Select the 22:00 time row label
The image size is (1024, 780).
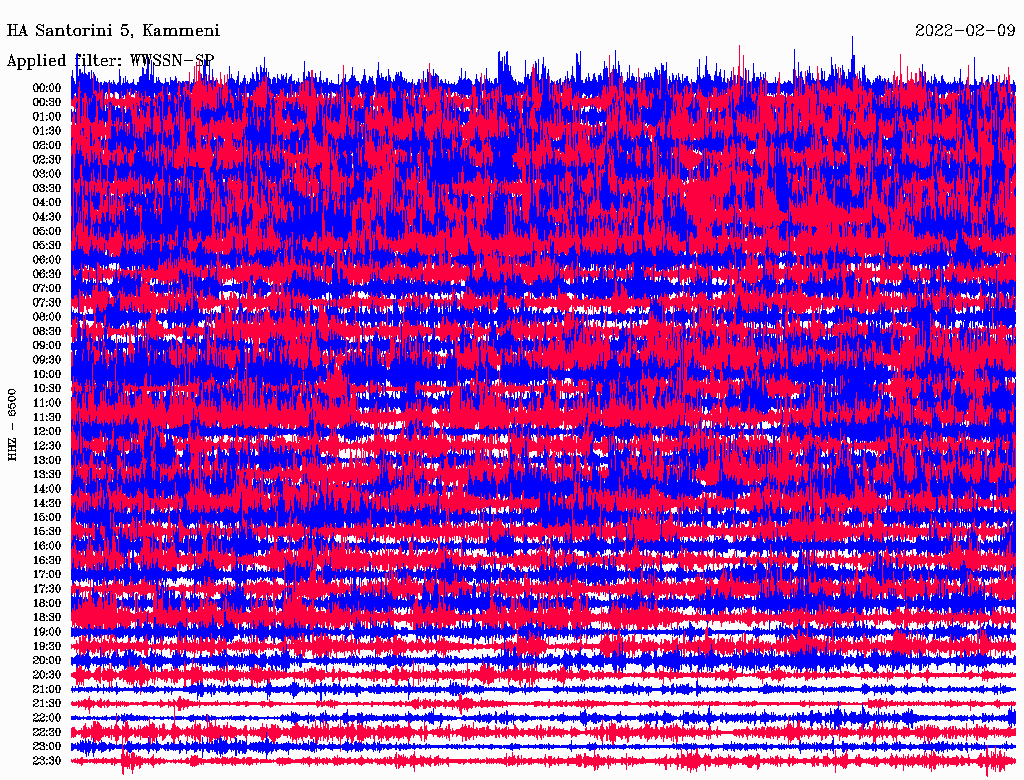tap(47, 718)
